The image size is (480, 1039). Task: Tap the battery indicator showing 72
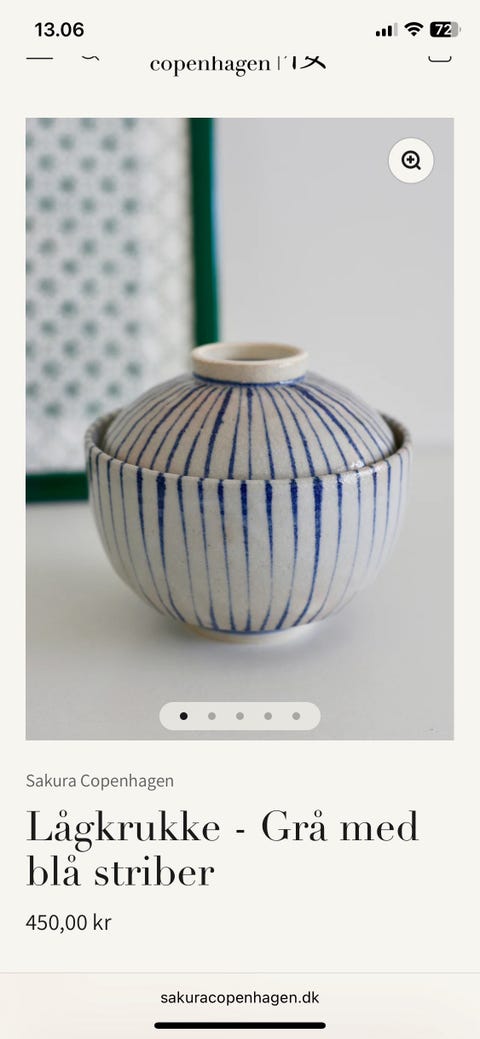(x=445, y=29)
